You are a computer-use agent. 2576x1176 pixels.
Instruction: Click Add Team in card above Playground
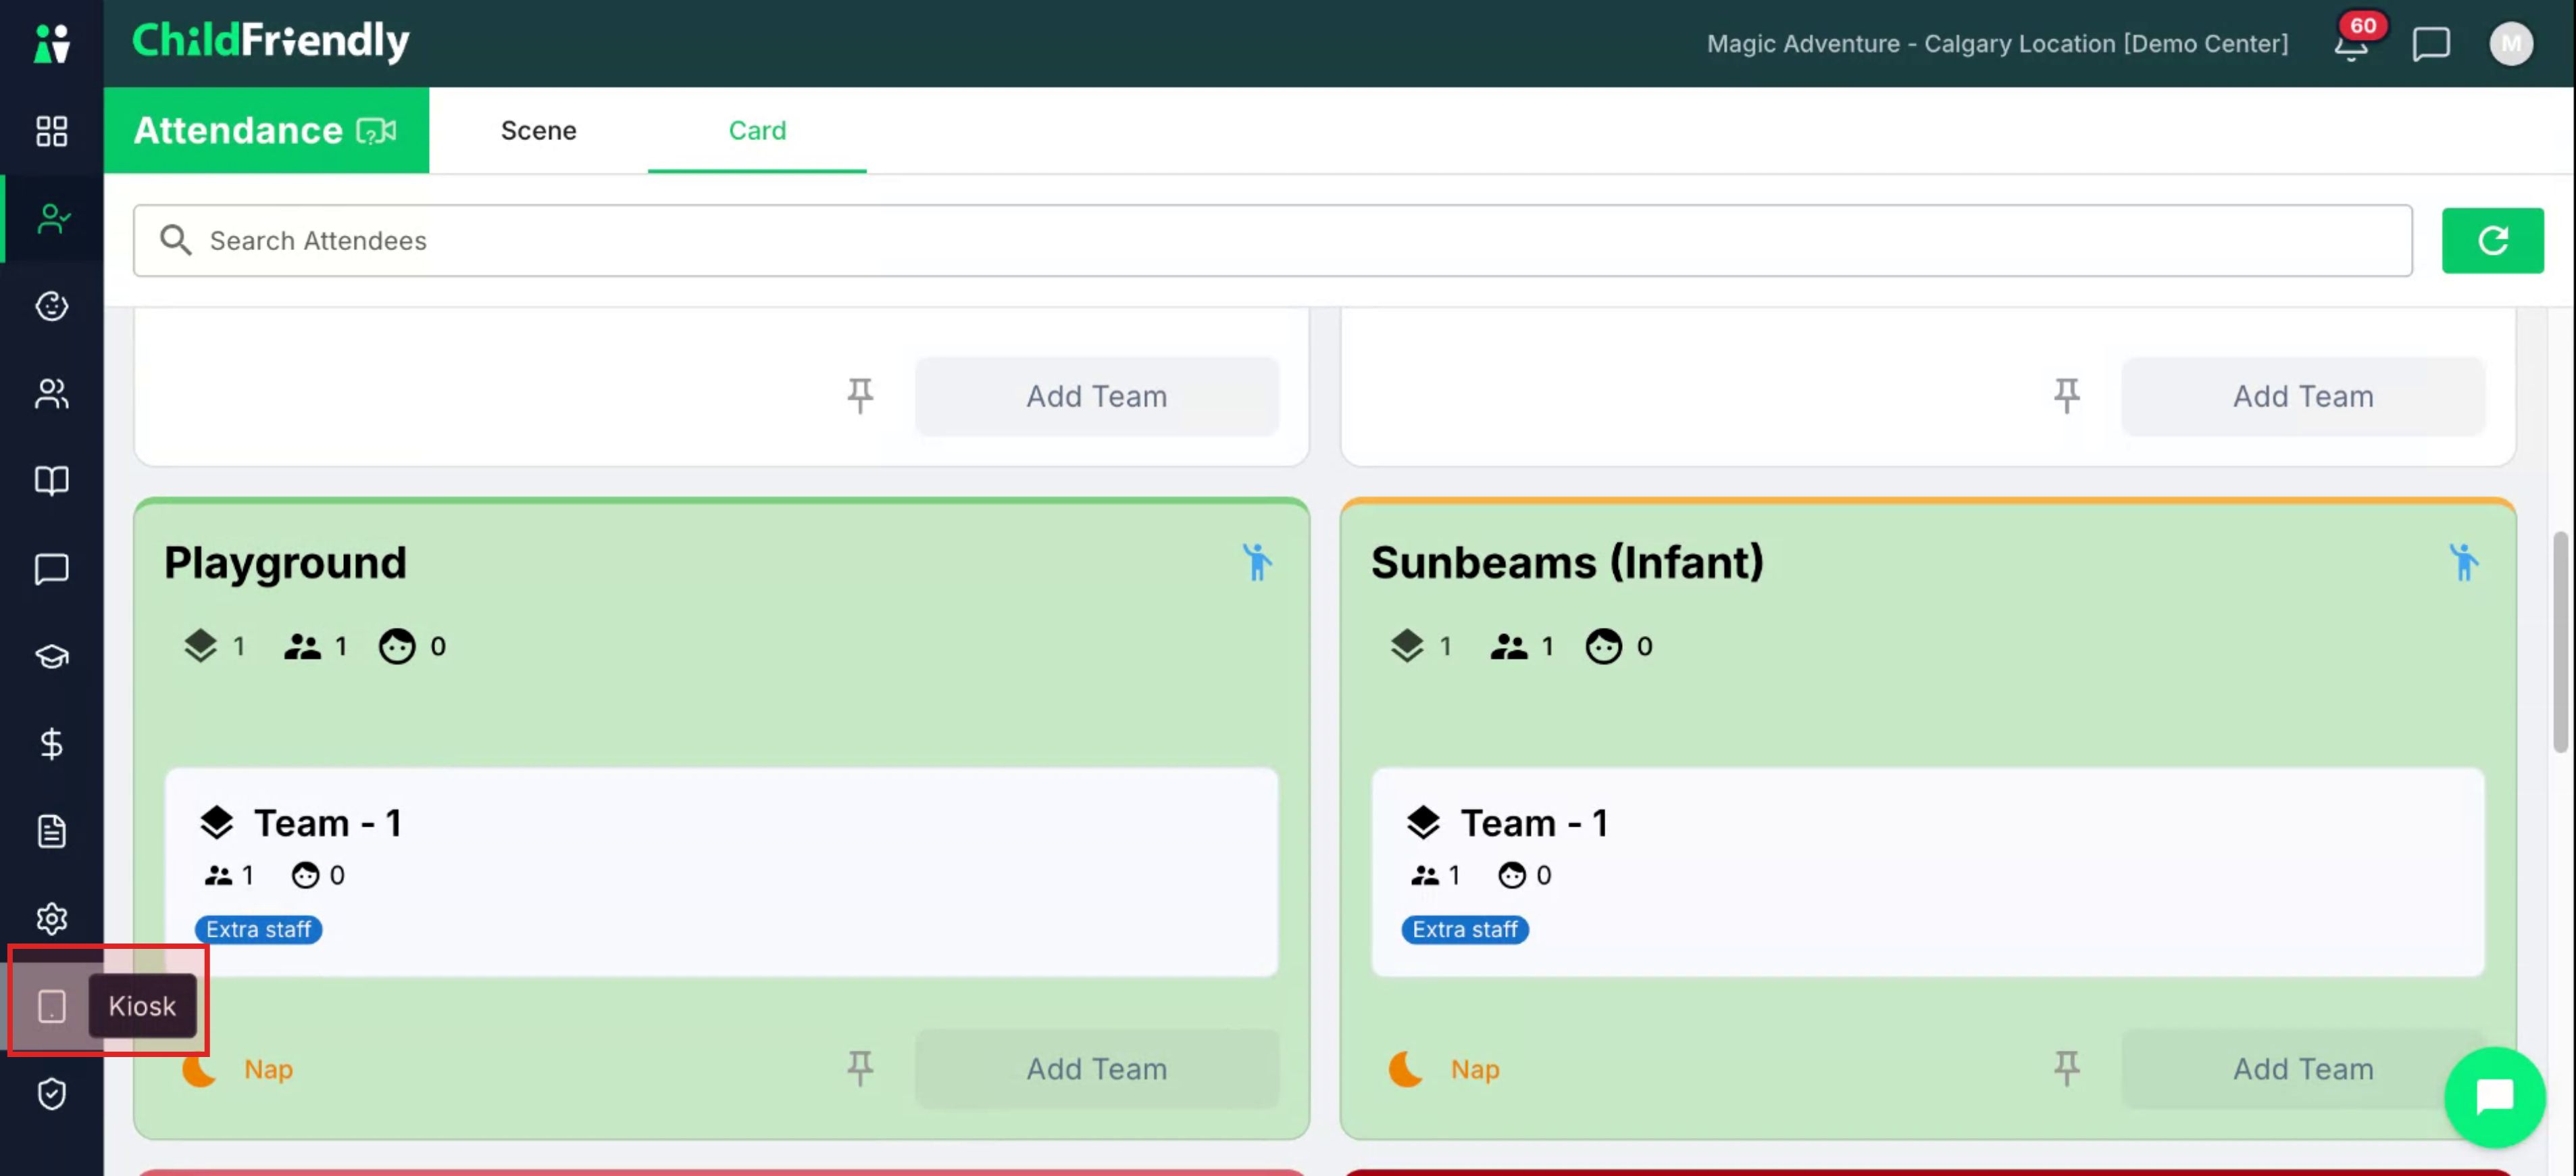[1096, 396]
